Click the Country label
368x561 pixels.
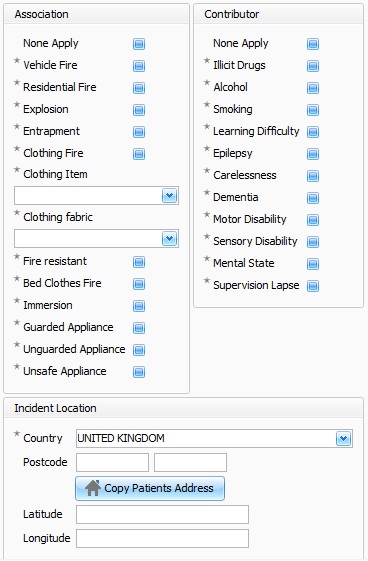[x=43, y=438]
